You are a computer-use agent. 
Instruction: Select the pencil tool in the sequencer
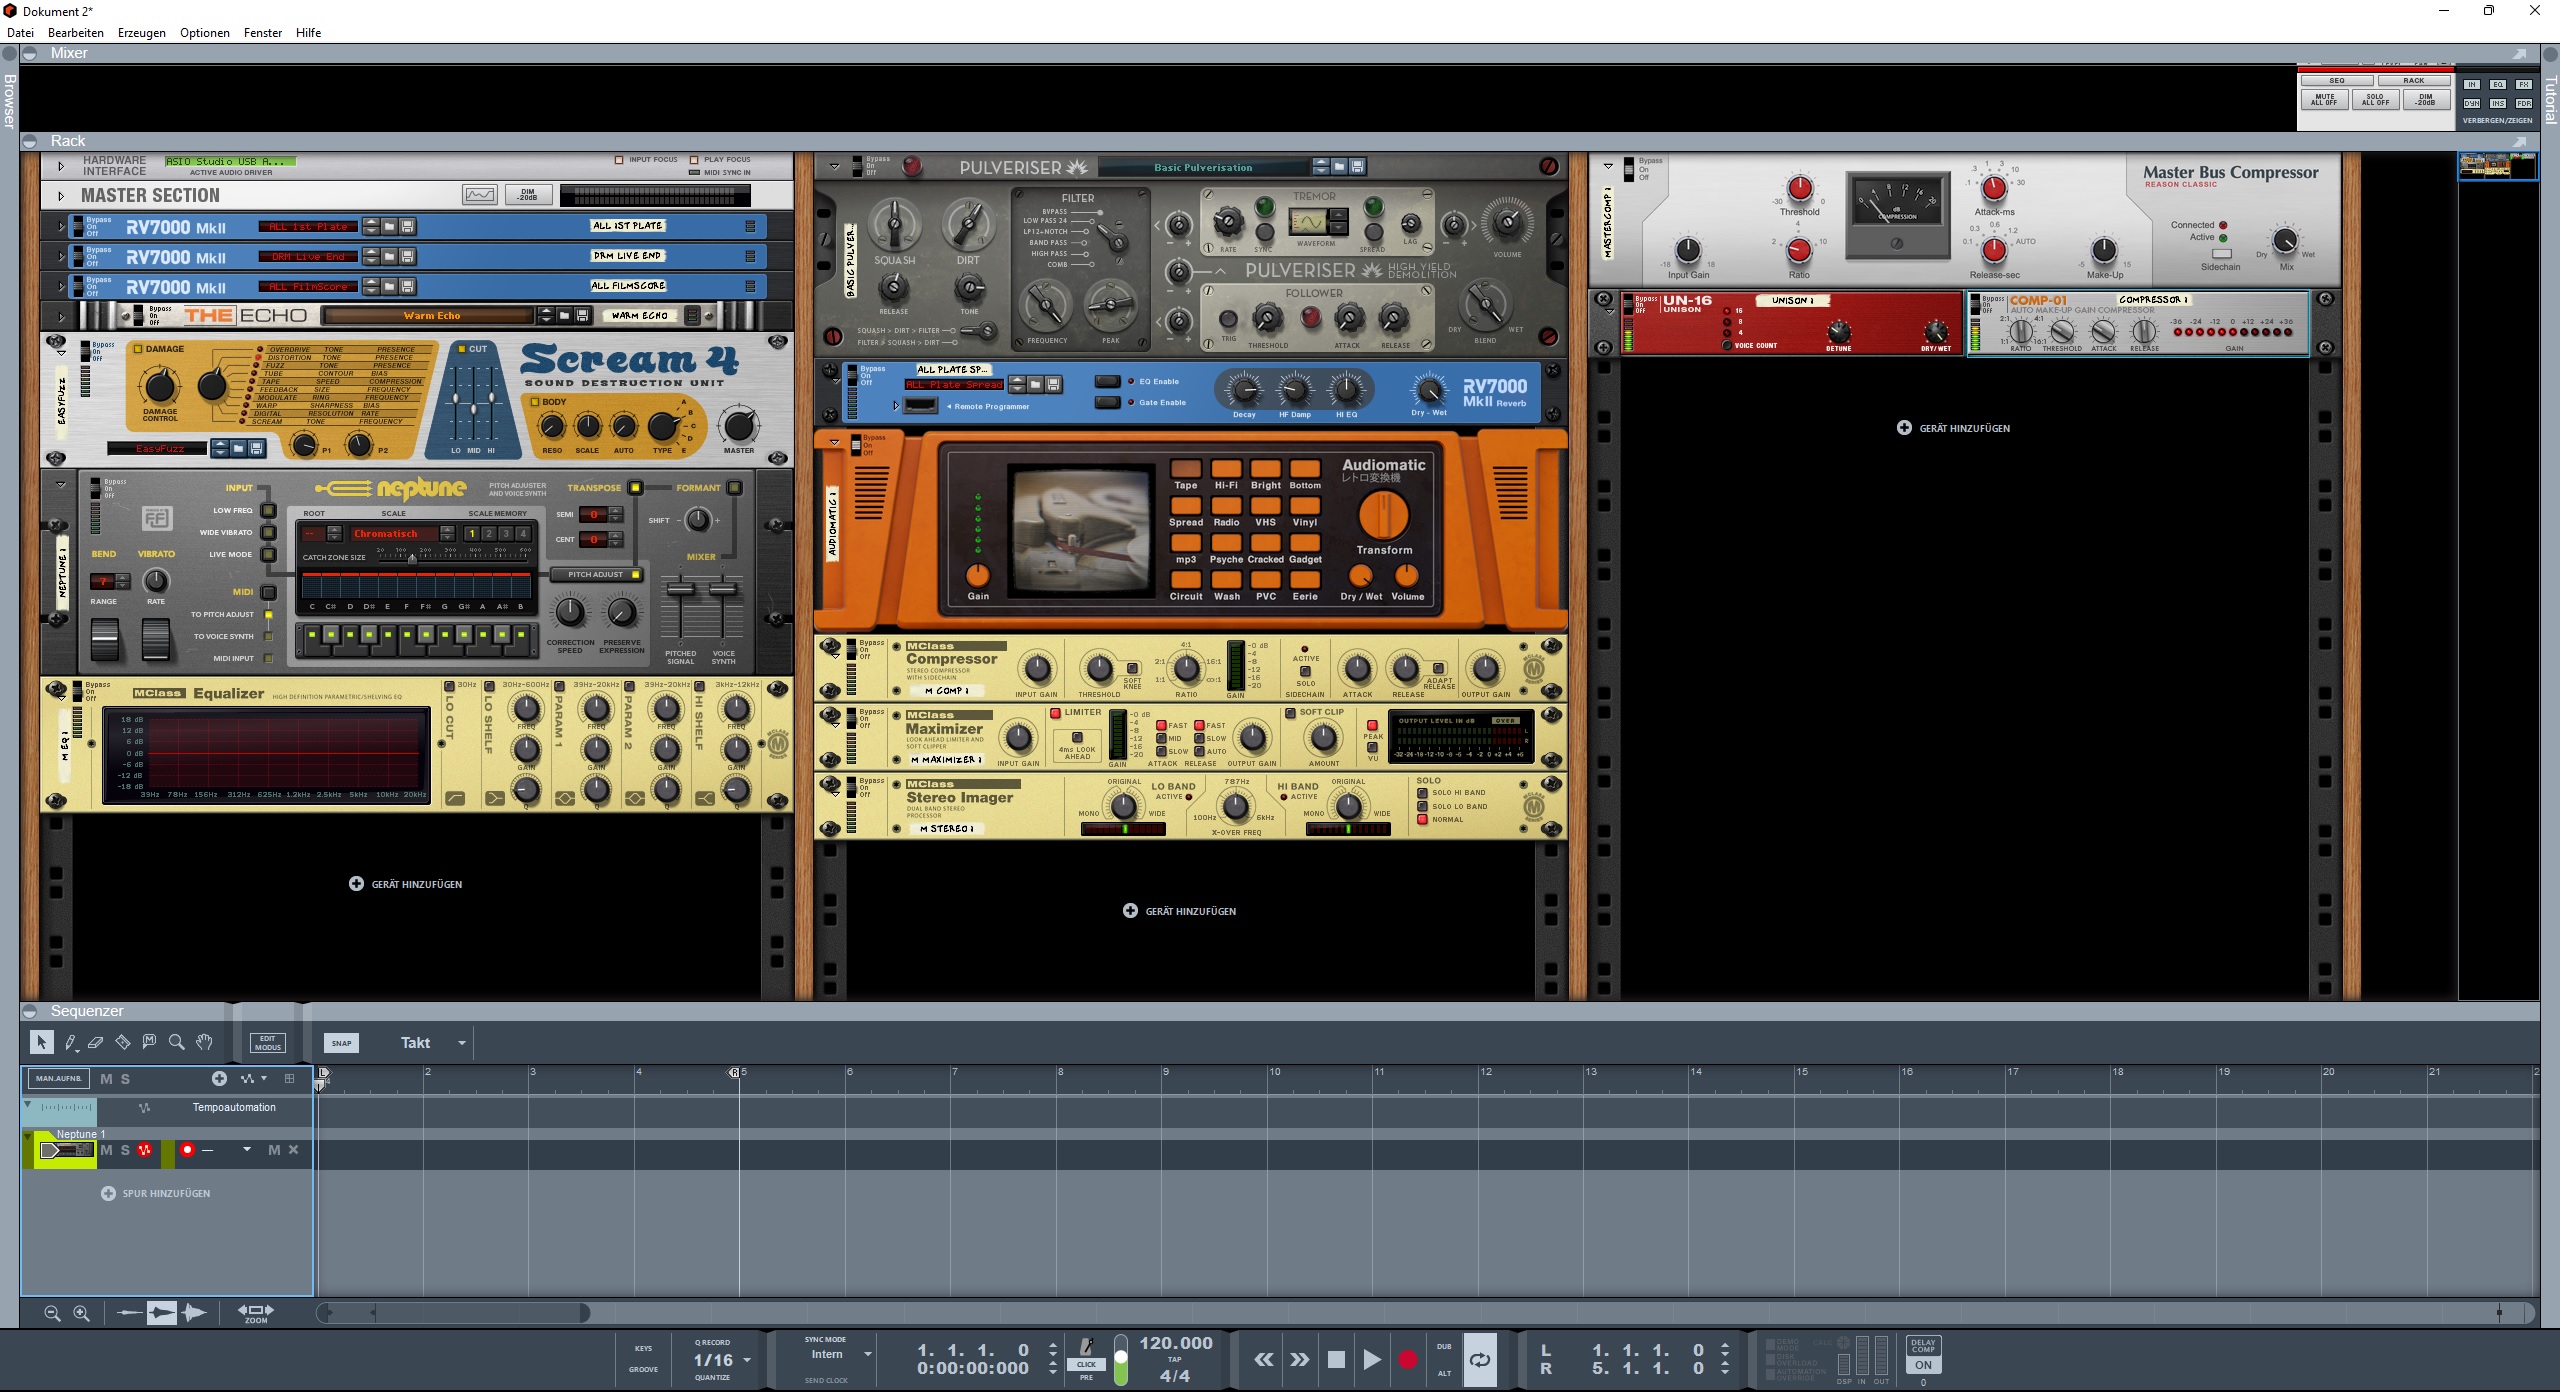coord(70,1042)
